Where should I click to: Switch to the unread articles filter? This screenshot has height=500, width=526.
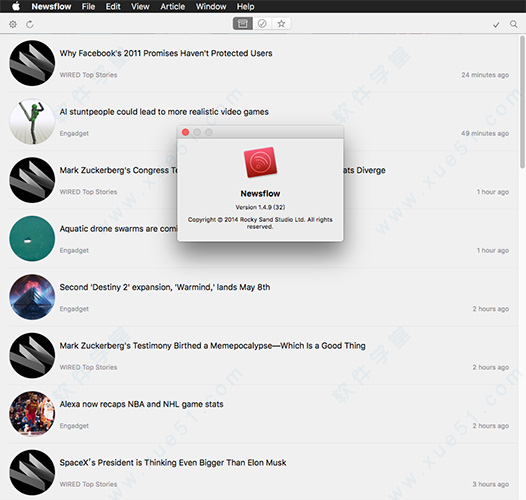click(262, 24)
